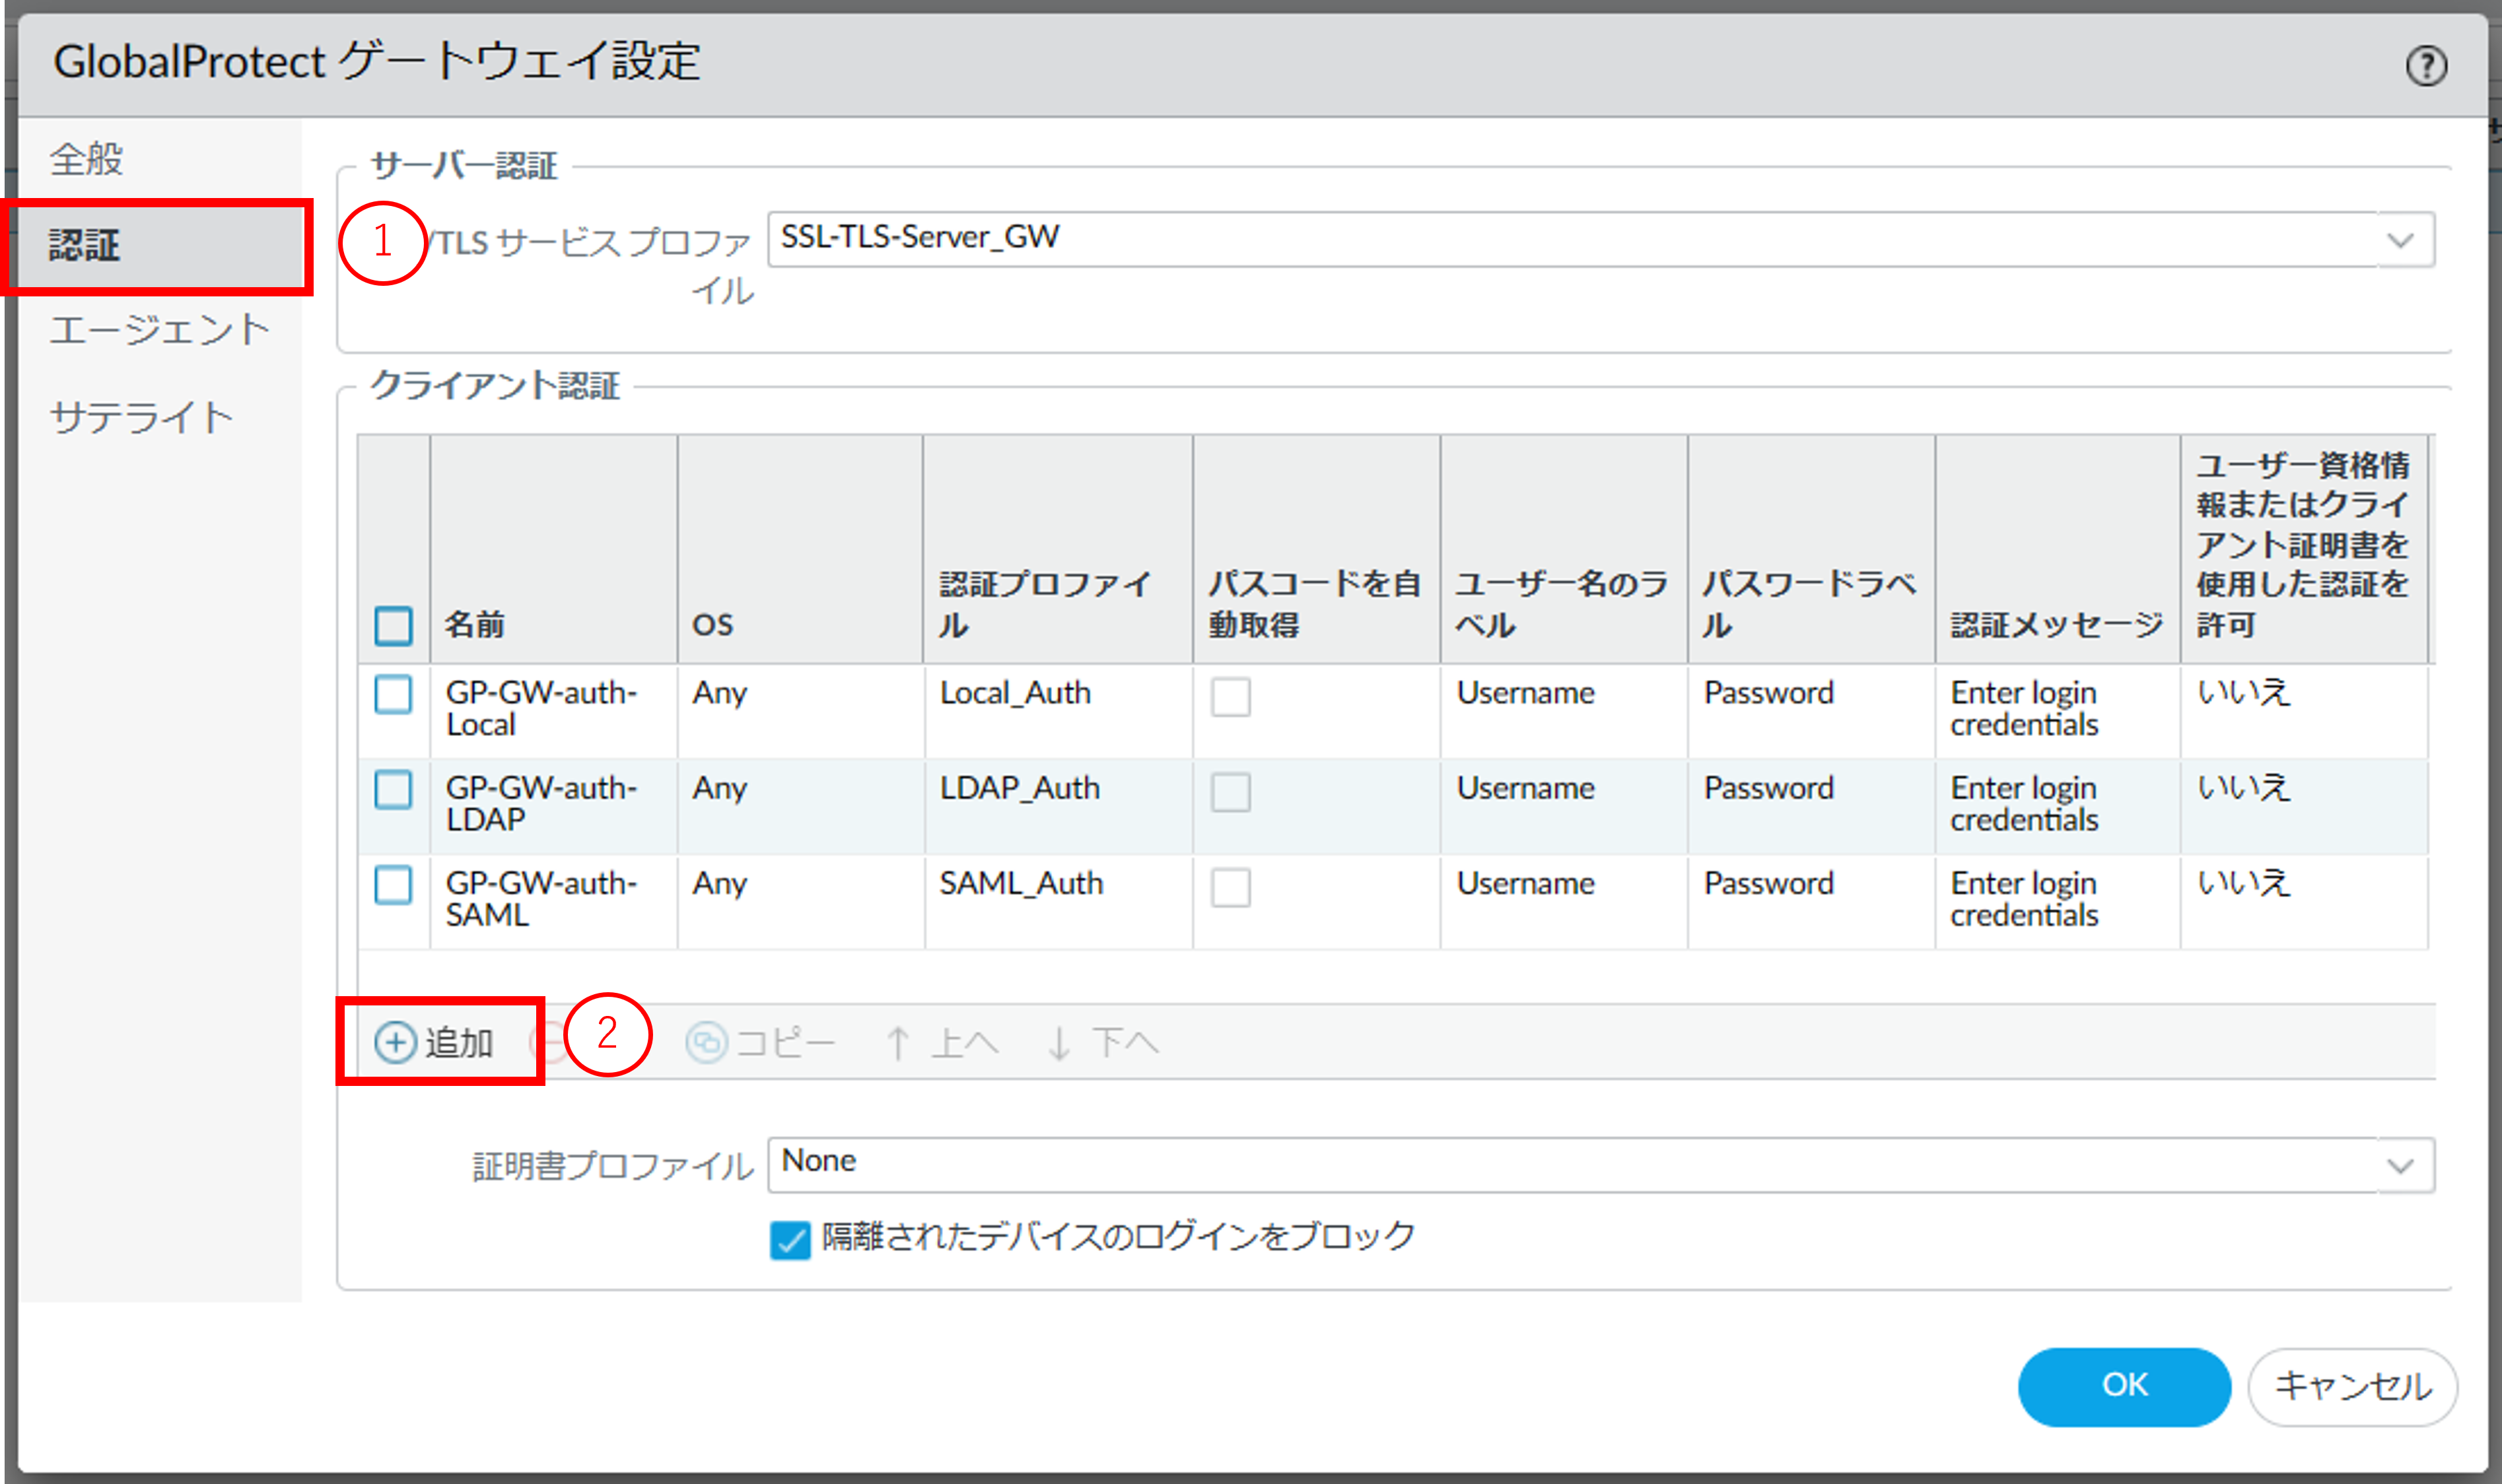
Task: Open the エージェント tab
Action: coord(160,330)
